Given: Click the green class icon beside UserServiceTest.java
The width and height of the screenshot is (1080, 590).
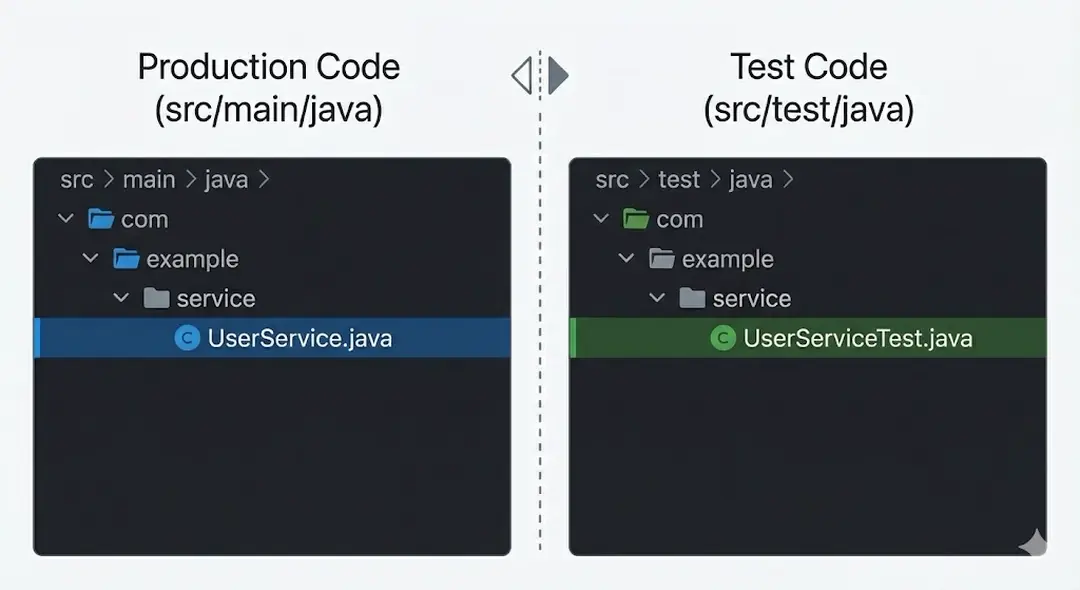Looking at the screenshot, I should pyautogui.click(x=723, y=338).
